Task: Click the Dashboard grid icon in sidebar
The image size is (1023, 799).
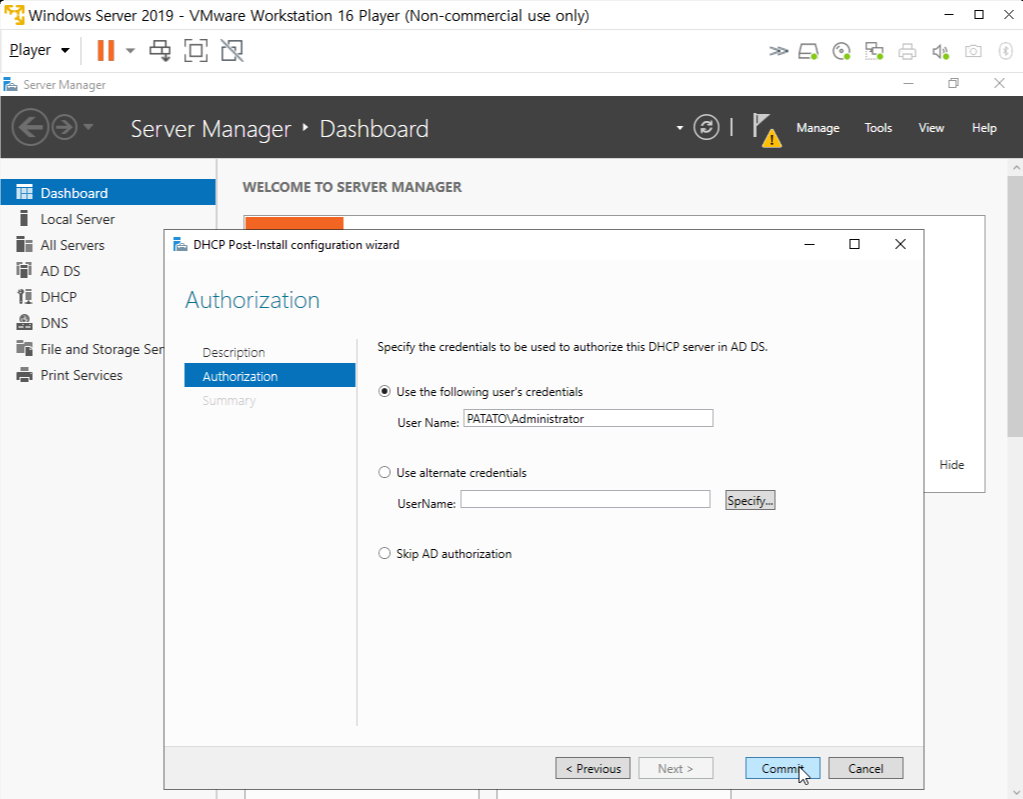Action: click(24, 192)
